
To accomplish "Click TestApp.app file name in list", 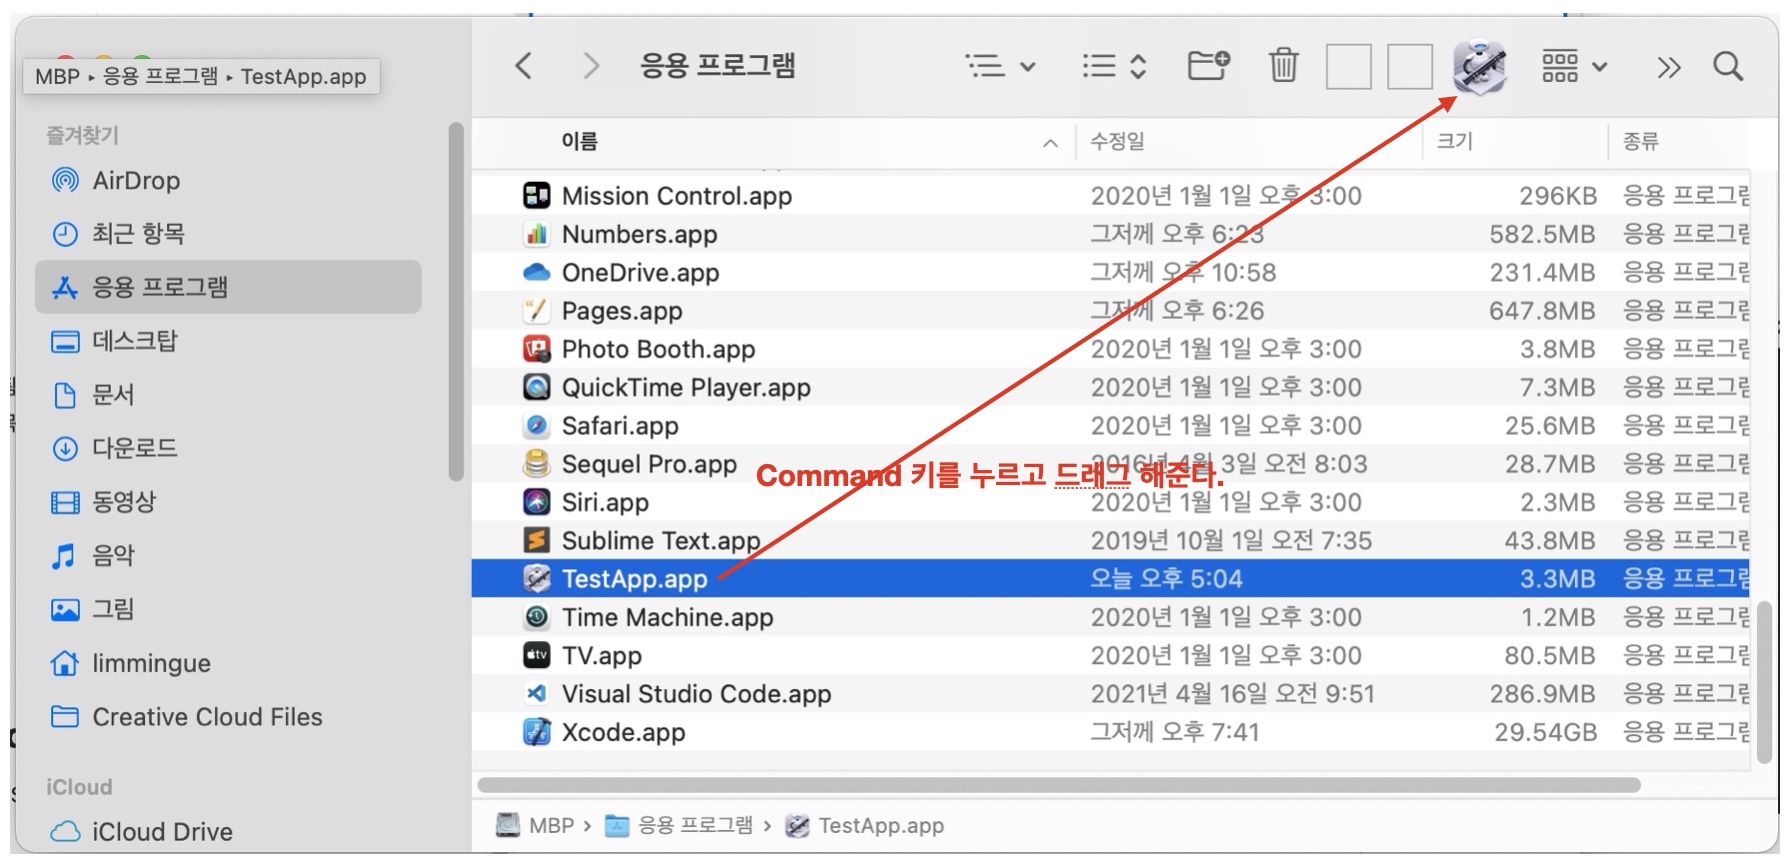I will click(x=634, y=579).
